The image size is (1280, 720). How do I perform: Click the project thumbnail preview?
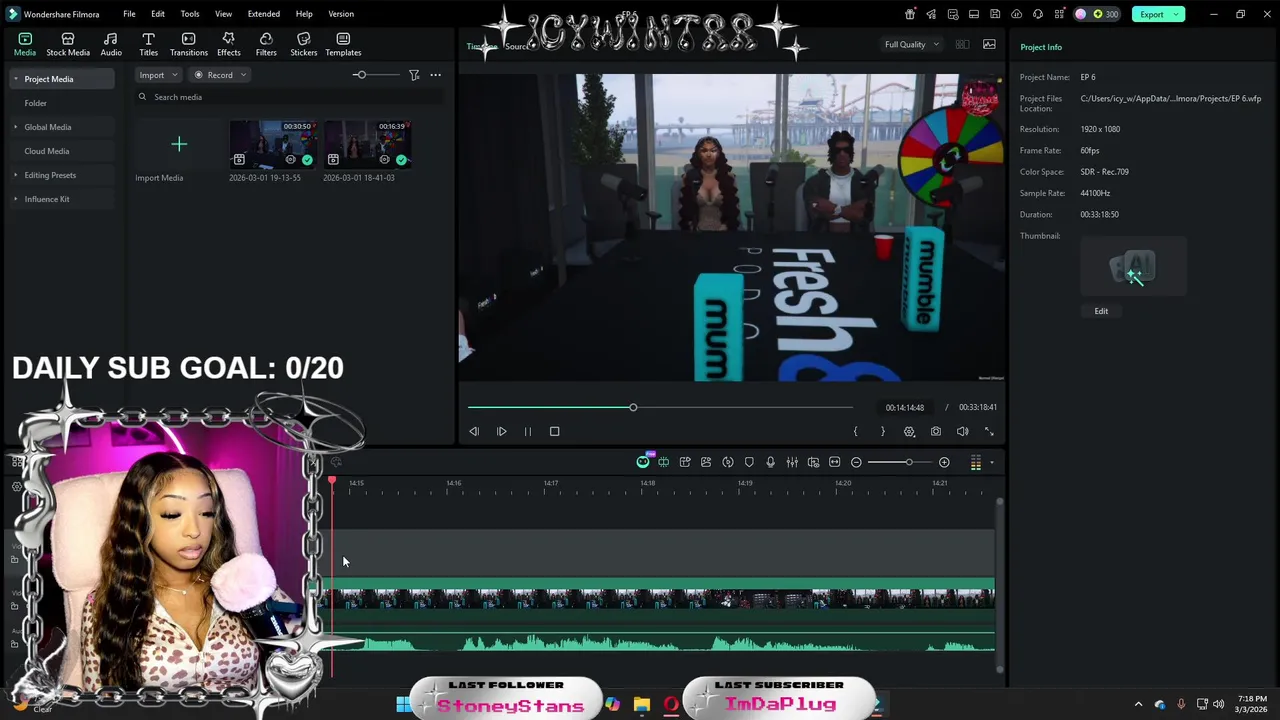tap(1133, 267)
